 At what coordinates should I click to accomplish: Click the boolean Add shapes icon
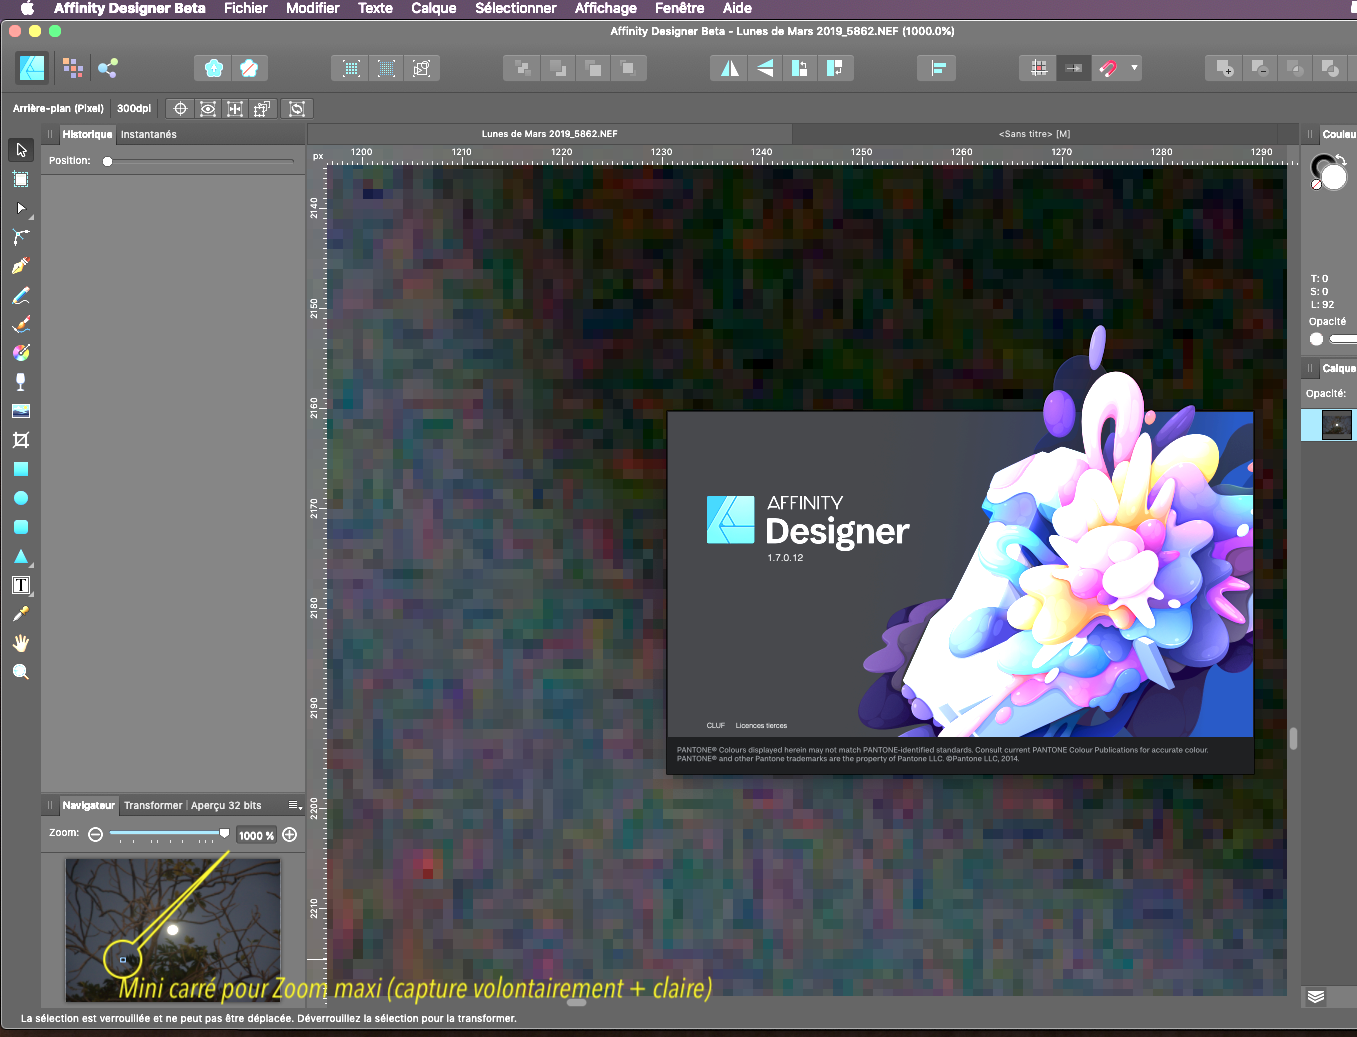click(x=1224, y=68)
